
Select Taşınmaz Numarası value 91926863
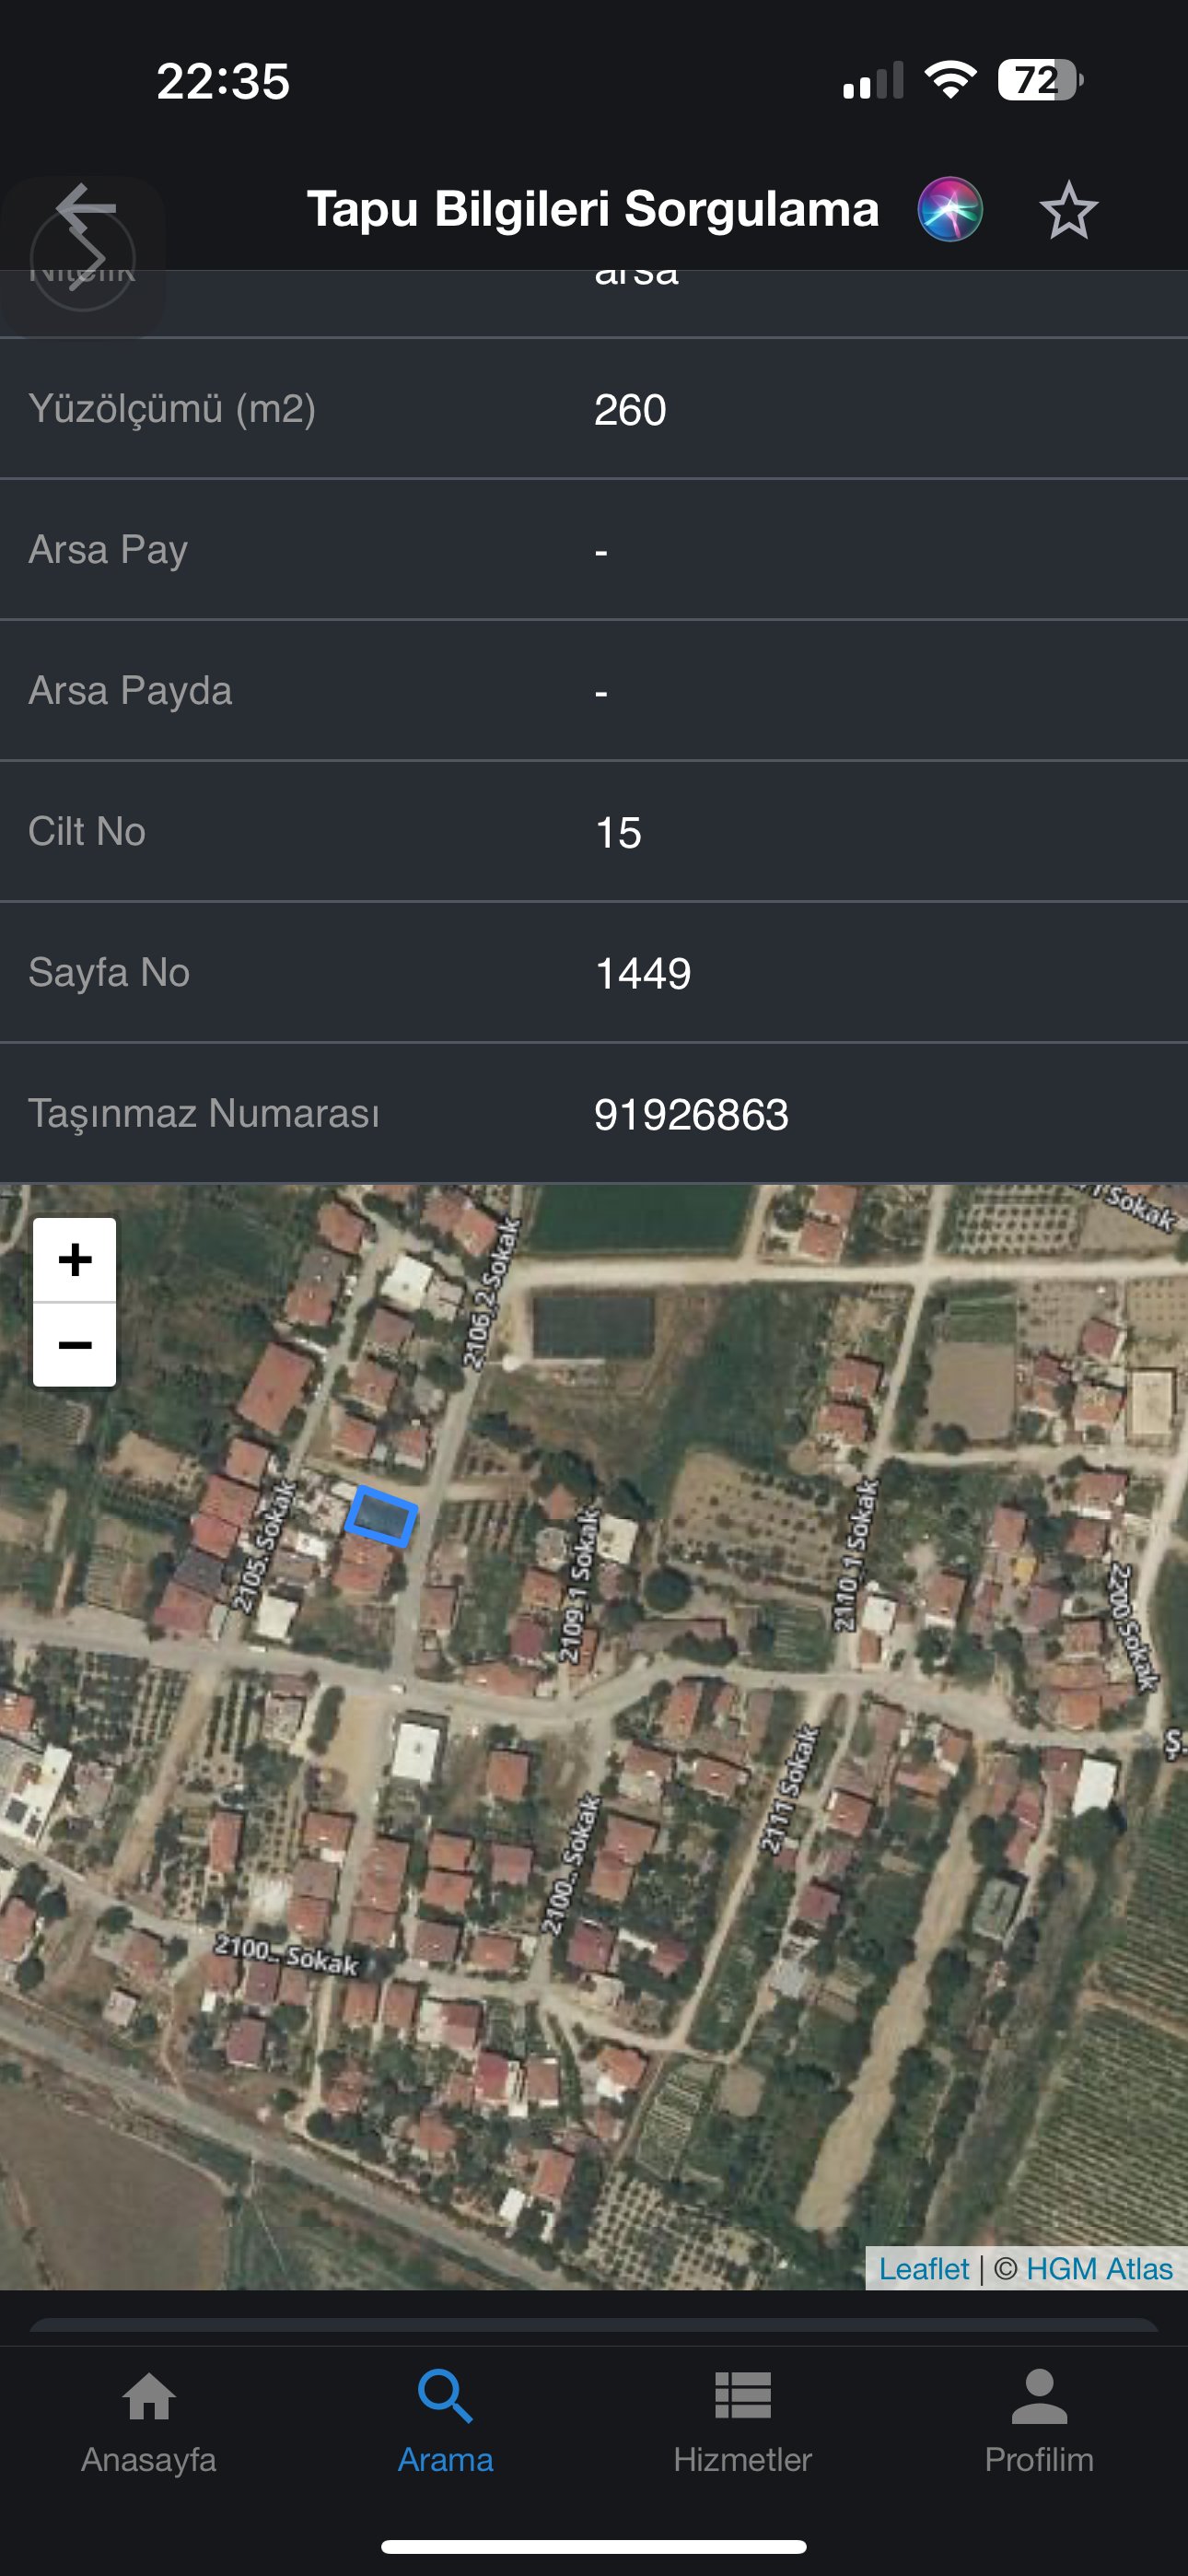(x=691, y=1115)
